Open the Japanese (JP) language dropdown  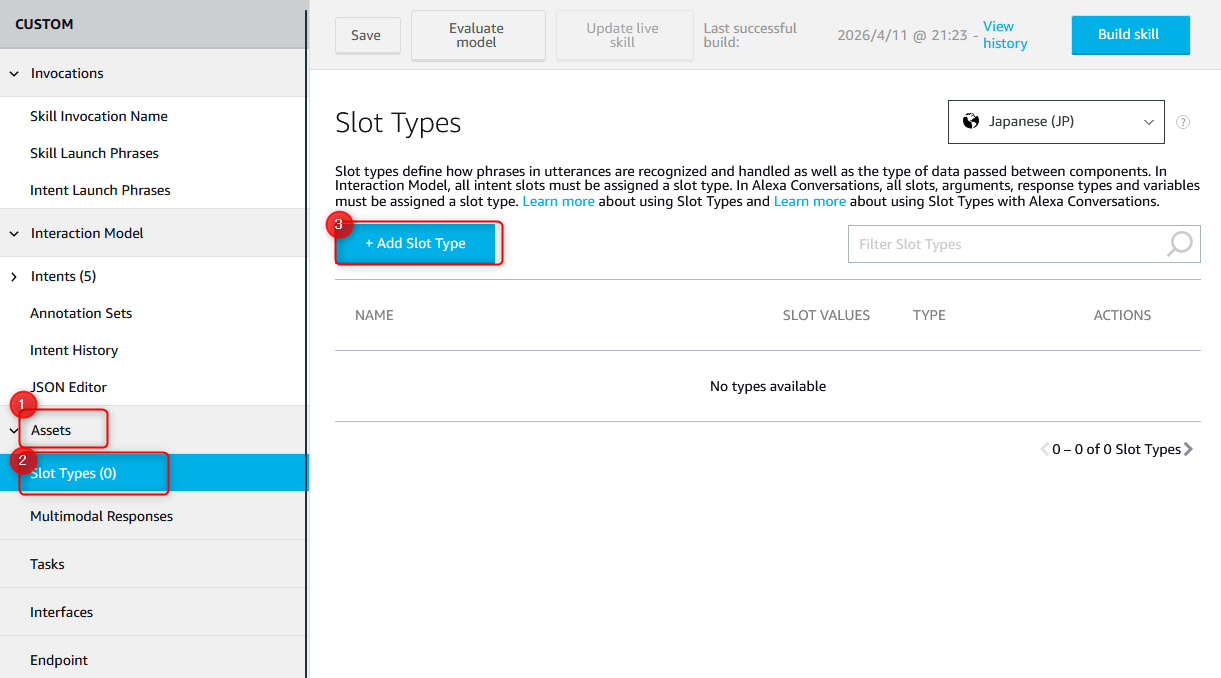1055,122
